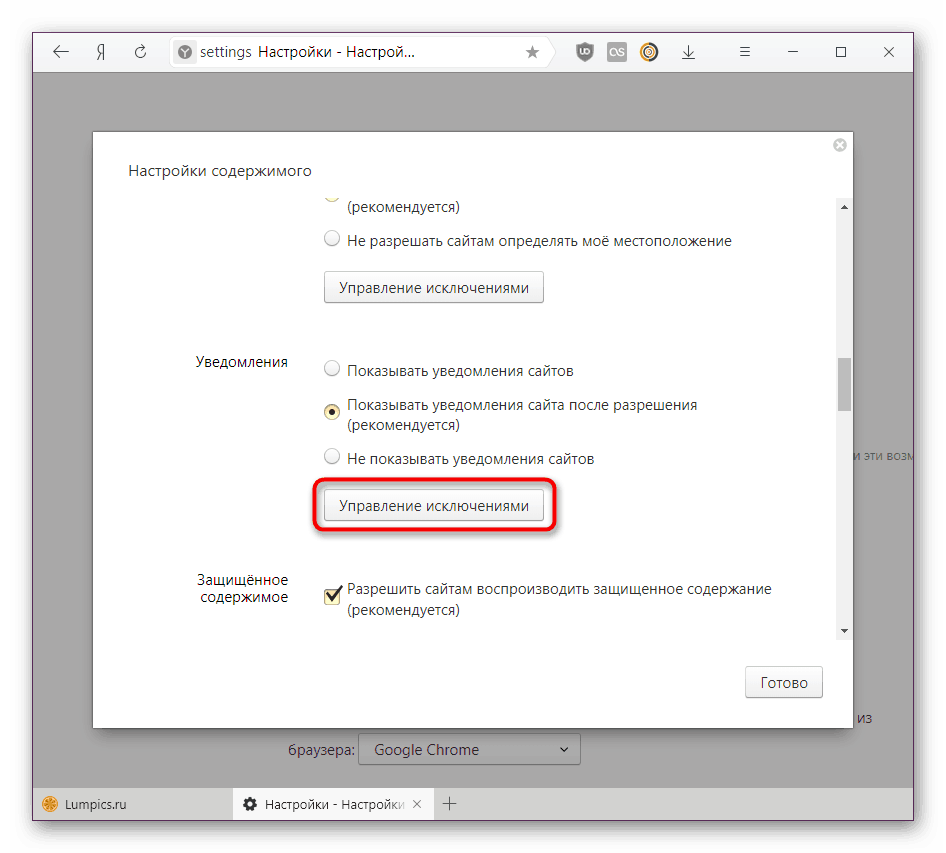Toggle protected content playback checkbox
The width and height of the screenshot is (946, 853).
332,595
